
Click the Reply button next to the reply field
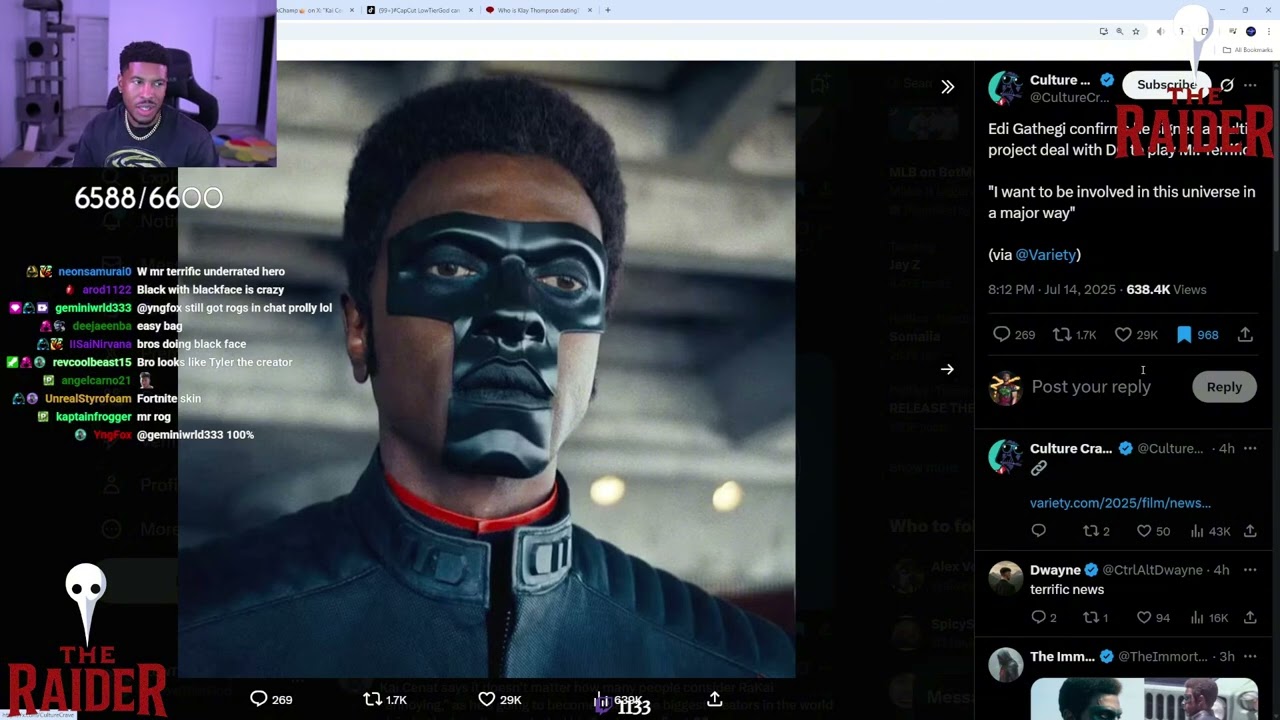[x=1224, y=387]
